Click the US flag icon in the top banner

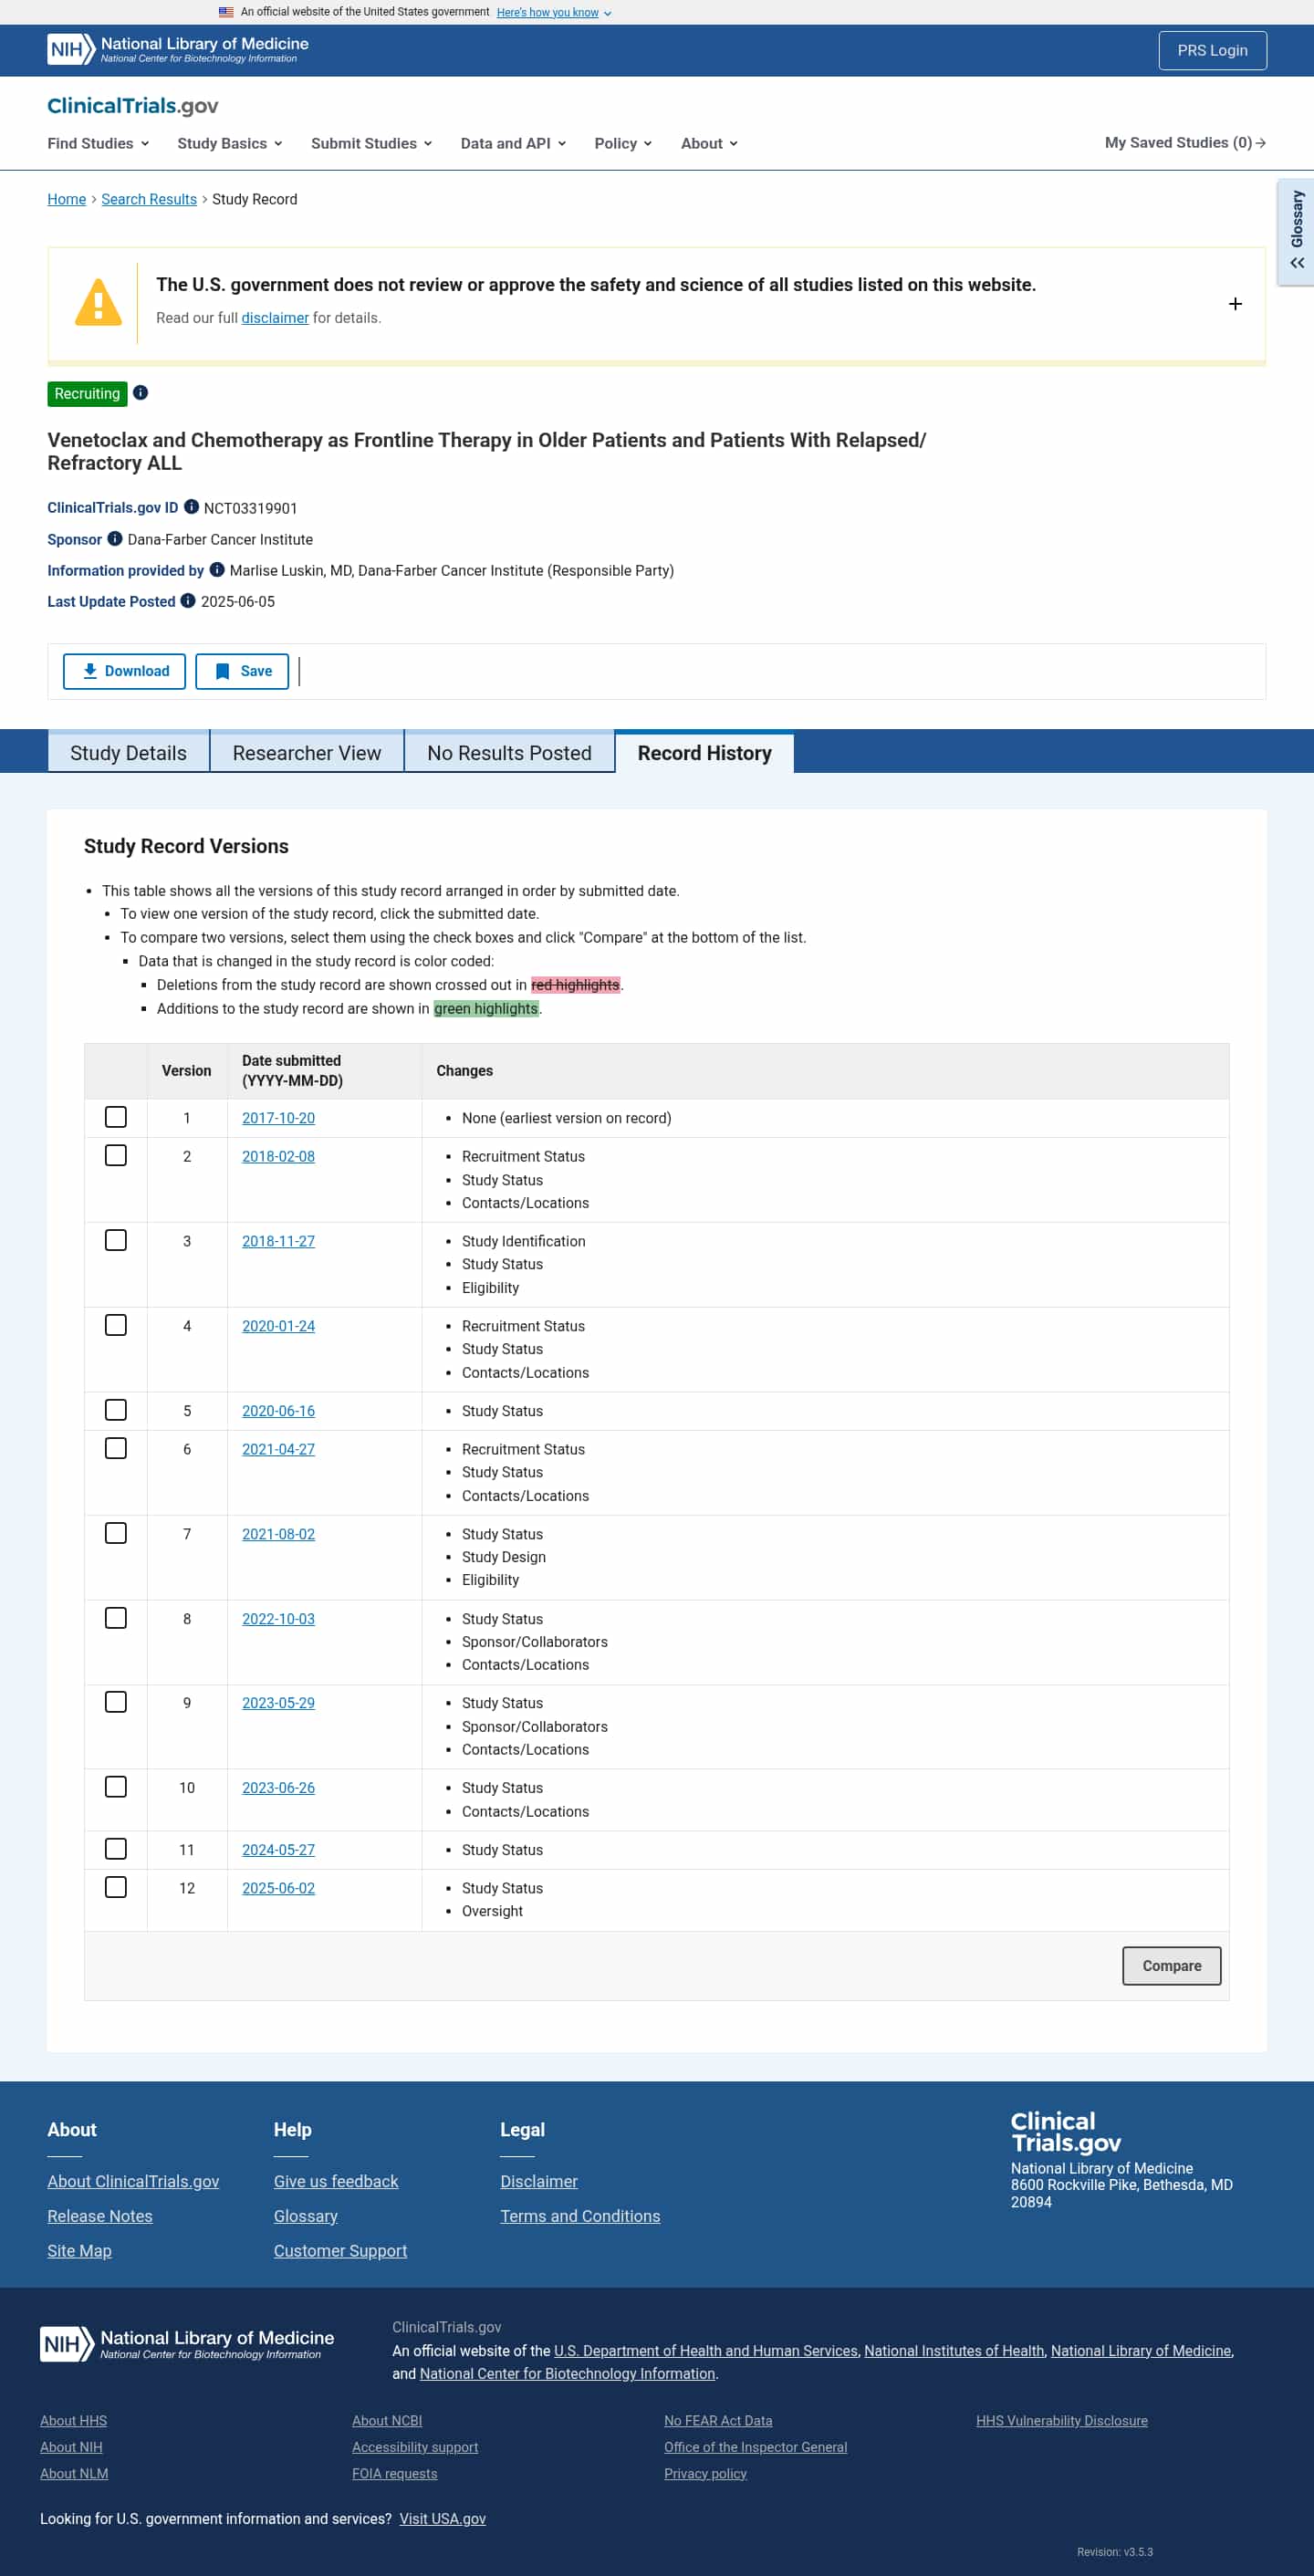tap(226, 12)
